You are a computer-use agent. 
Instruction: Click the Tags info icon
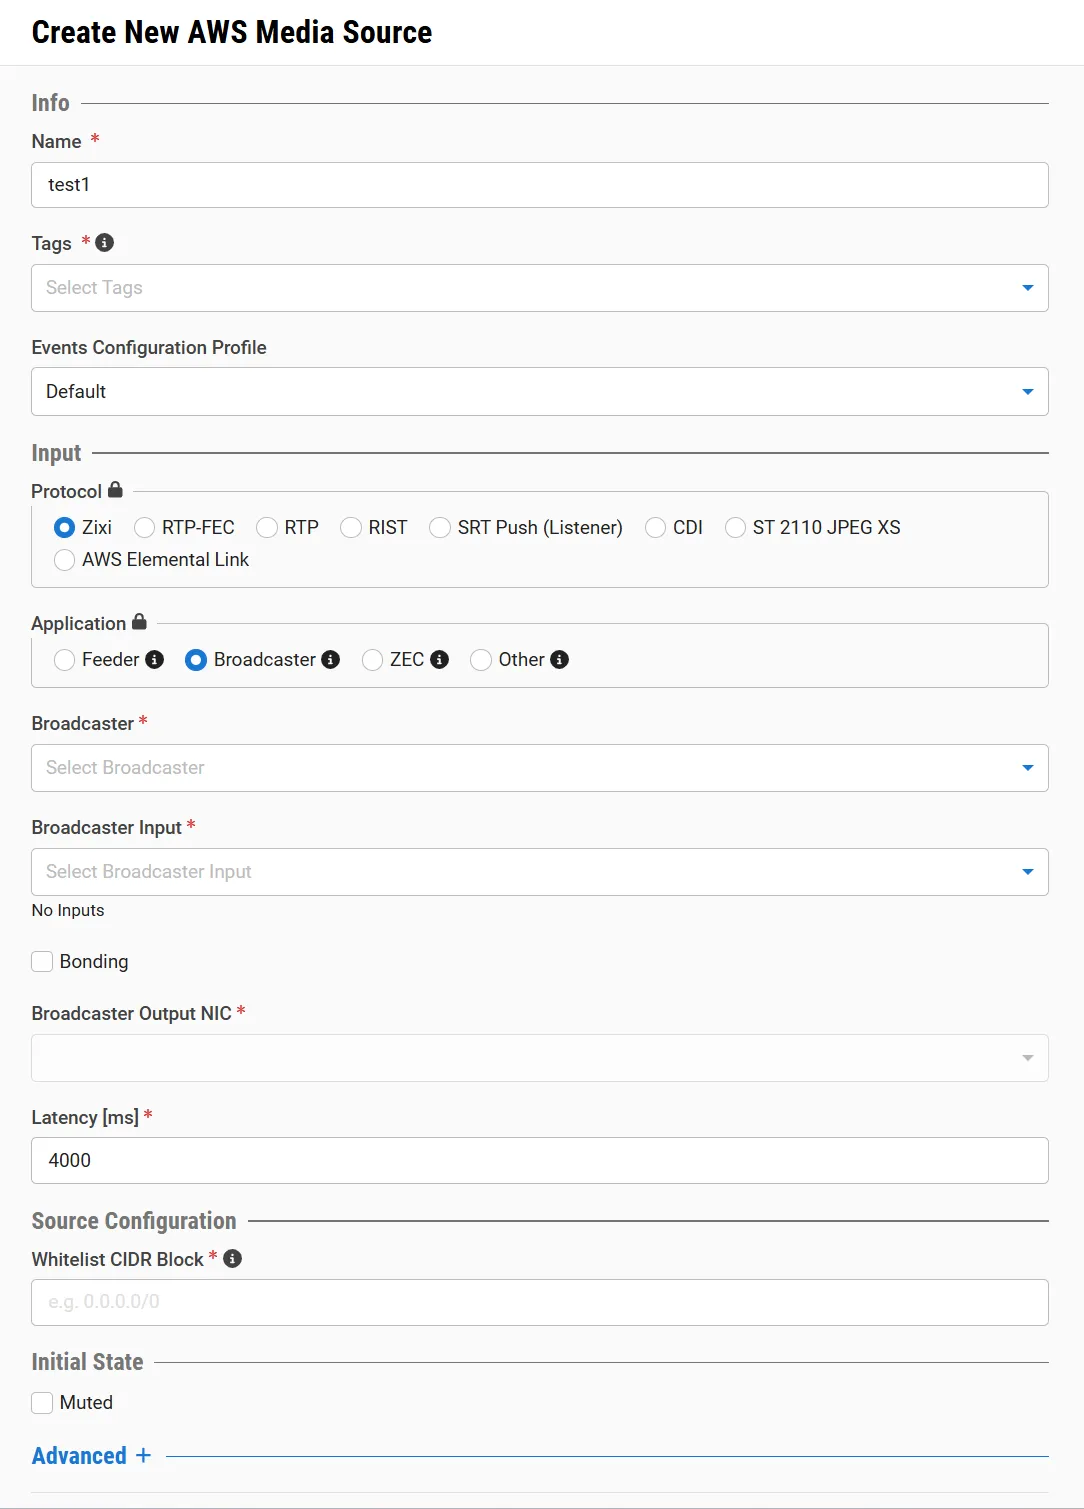pyautogui.click(x=104, y=243)
